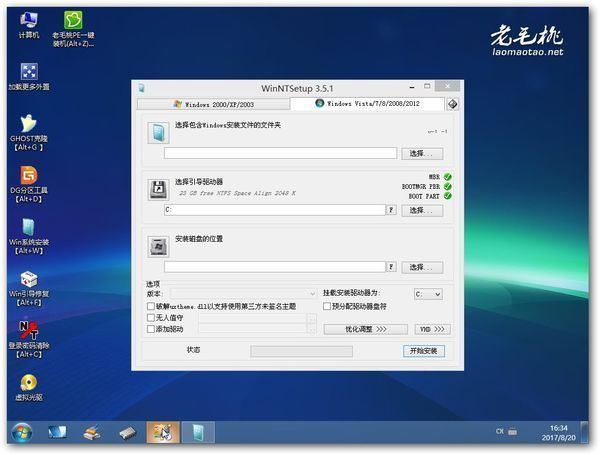Enable 无人值守 checkbox
The height and width of the screenshot is (455, 600).
coord(151,318)
